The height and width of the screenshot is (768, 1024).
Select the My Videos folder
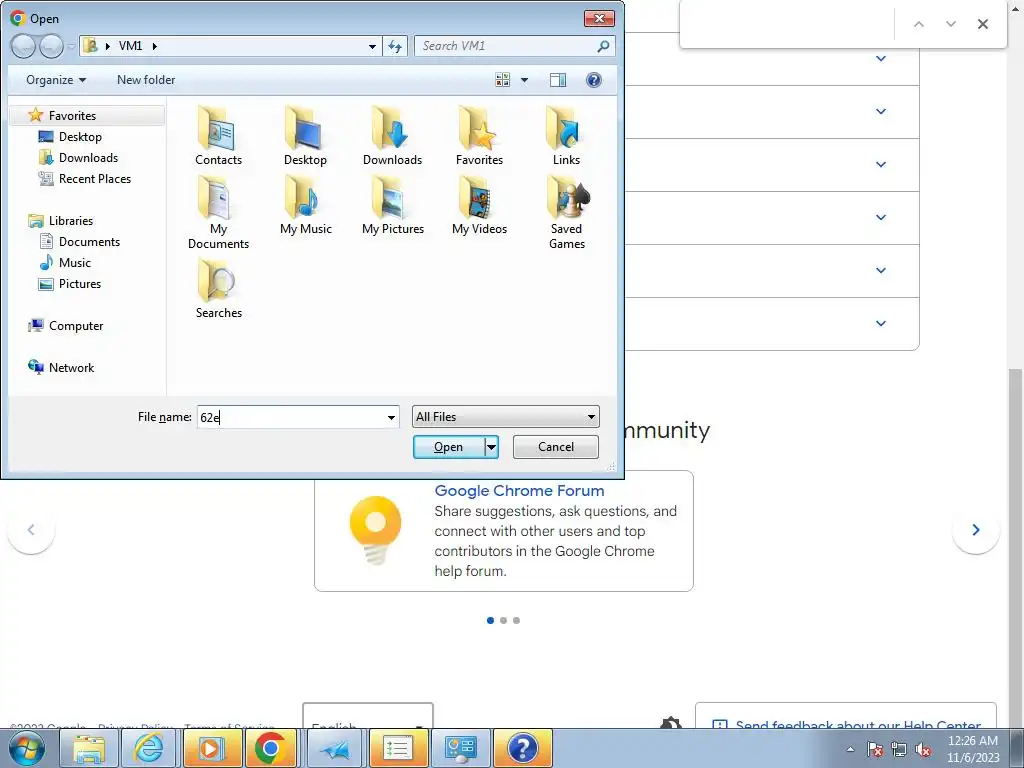tap(479, 206)
